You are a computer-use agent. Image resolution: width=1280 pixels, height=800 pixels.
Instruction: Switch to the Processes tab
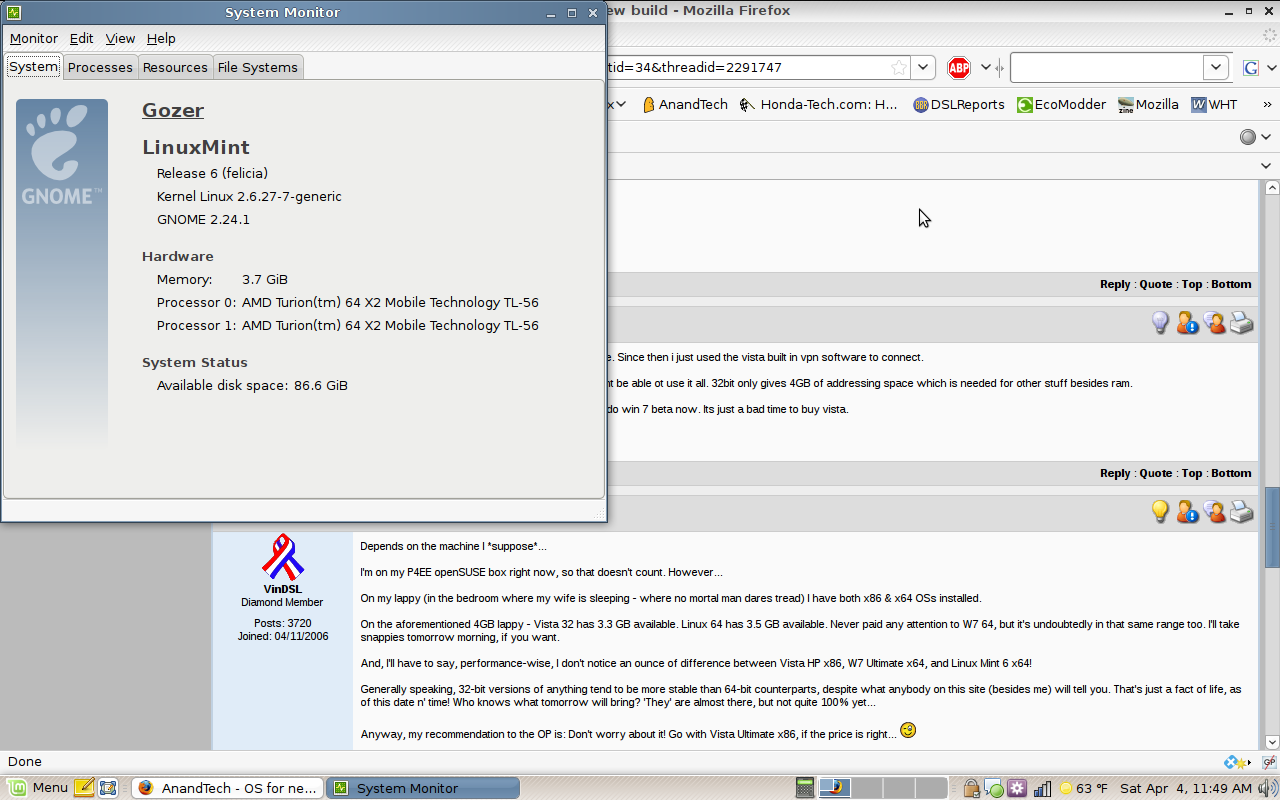pyautogui.click(x=100, y=67)
